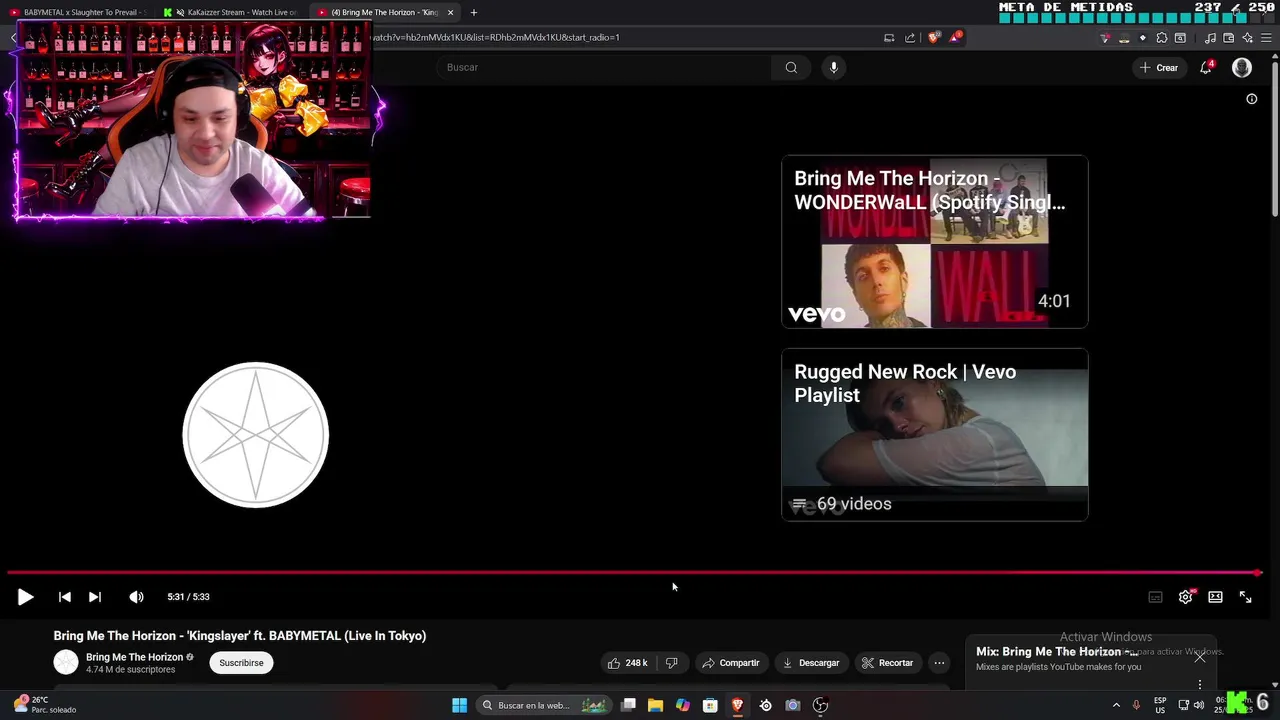
Task: Expand hidden system tray icons chevron
Action: pos(1116,705)
